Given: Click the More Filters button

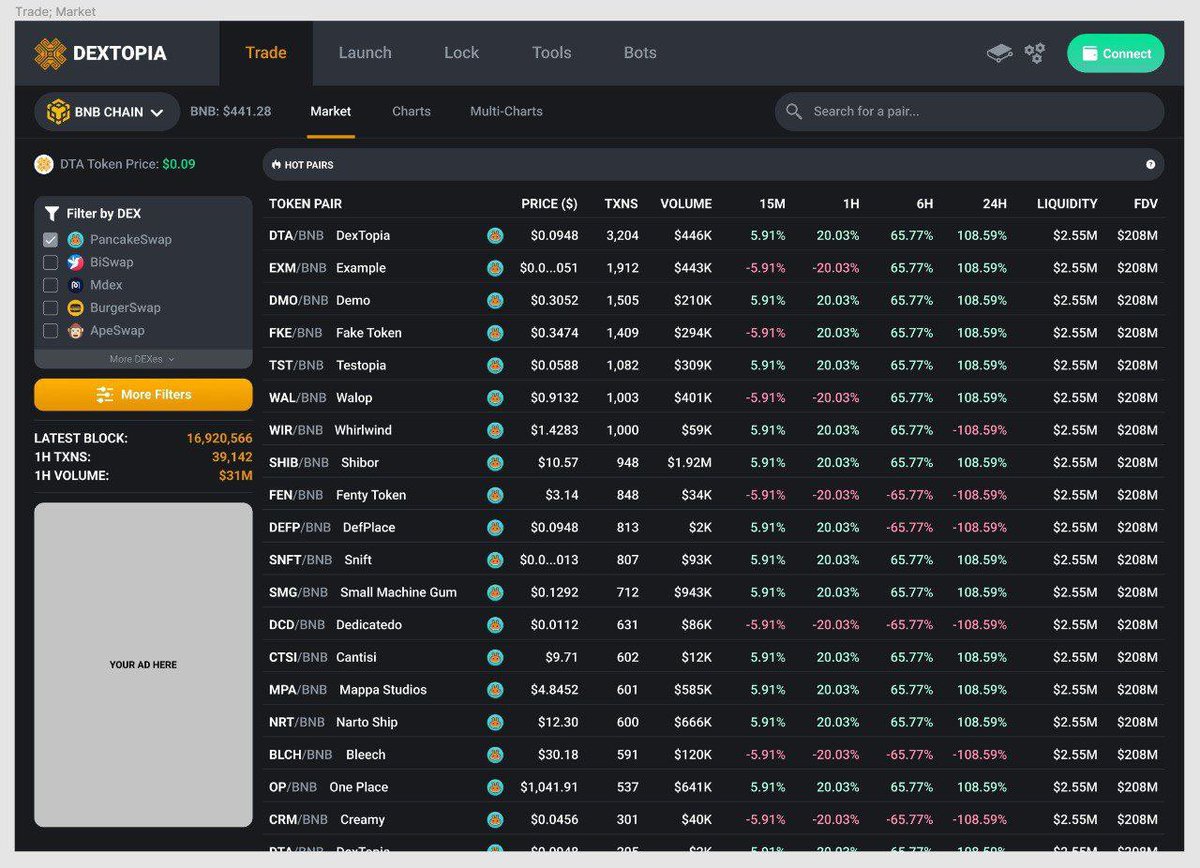Looking at the screenshot, I should pyautogui.click(x=143, y=395).
